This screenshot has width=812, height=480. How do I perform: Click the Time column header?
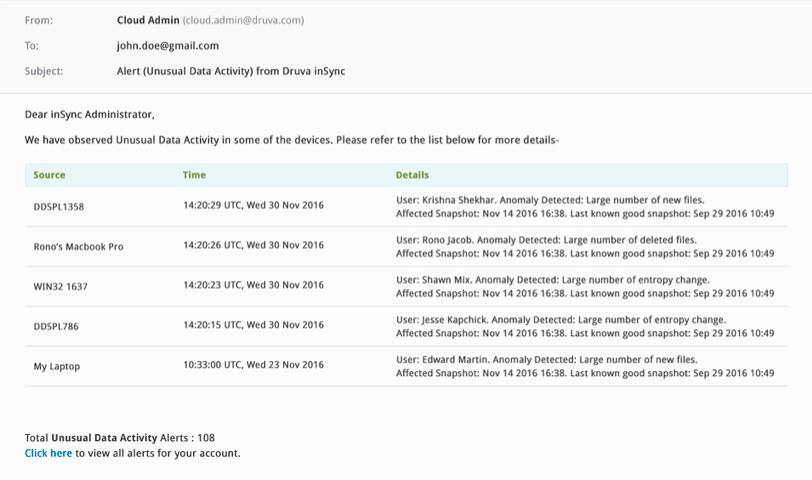pos(194,175)
